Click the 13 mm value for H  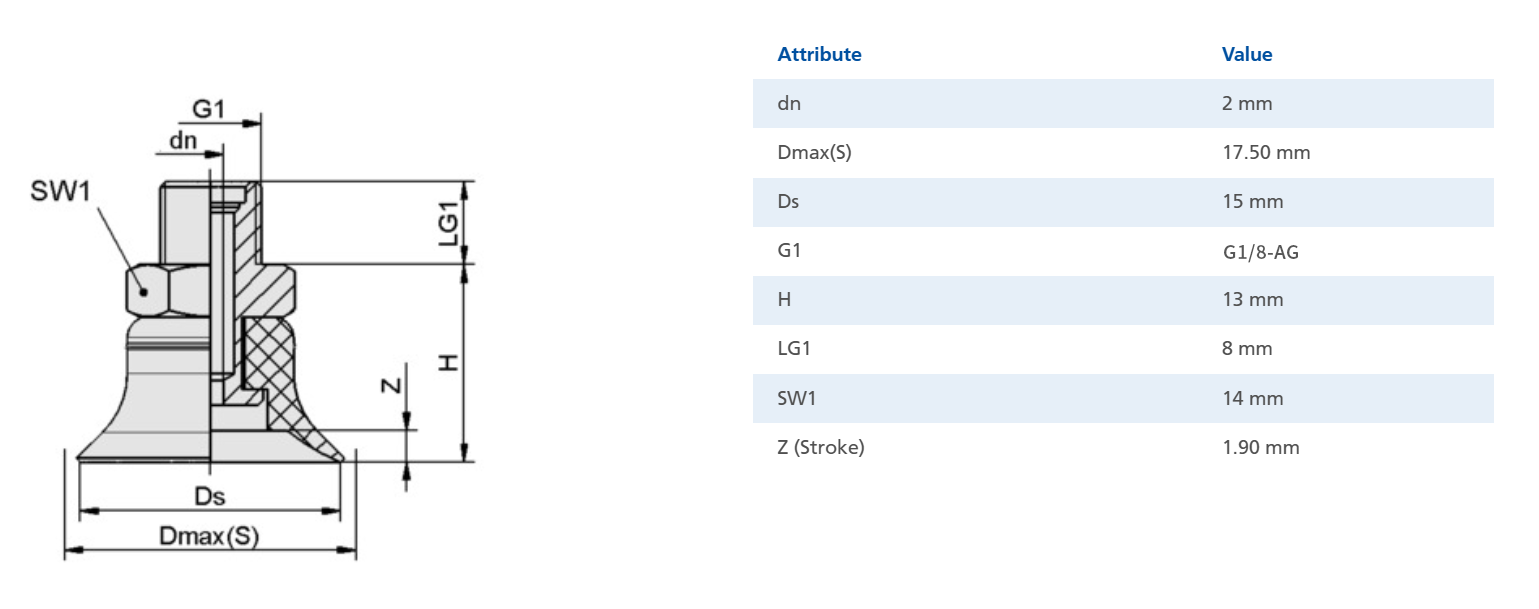1252,300
